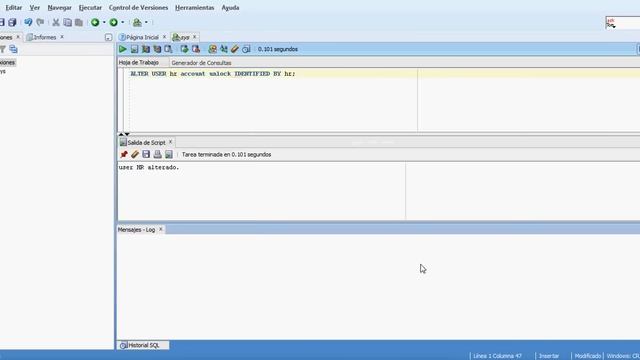This screenshot has height=360, width=640.
Task: Open the Forward button history dropdown arrow
Action: (x=122, y=22)
